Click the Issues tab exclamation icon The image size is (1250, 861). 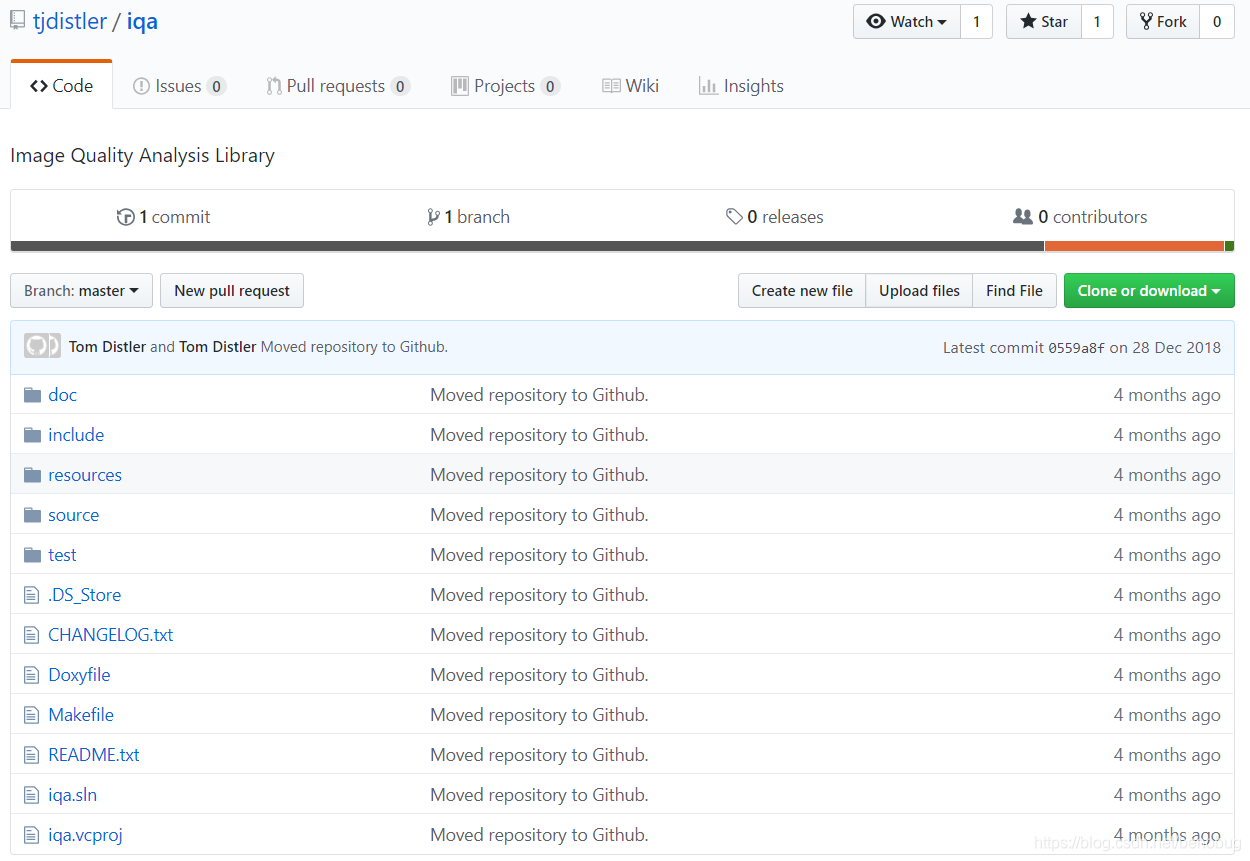(141, 86)
